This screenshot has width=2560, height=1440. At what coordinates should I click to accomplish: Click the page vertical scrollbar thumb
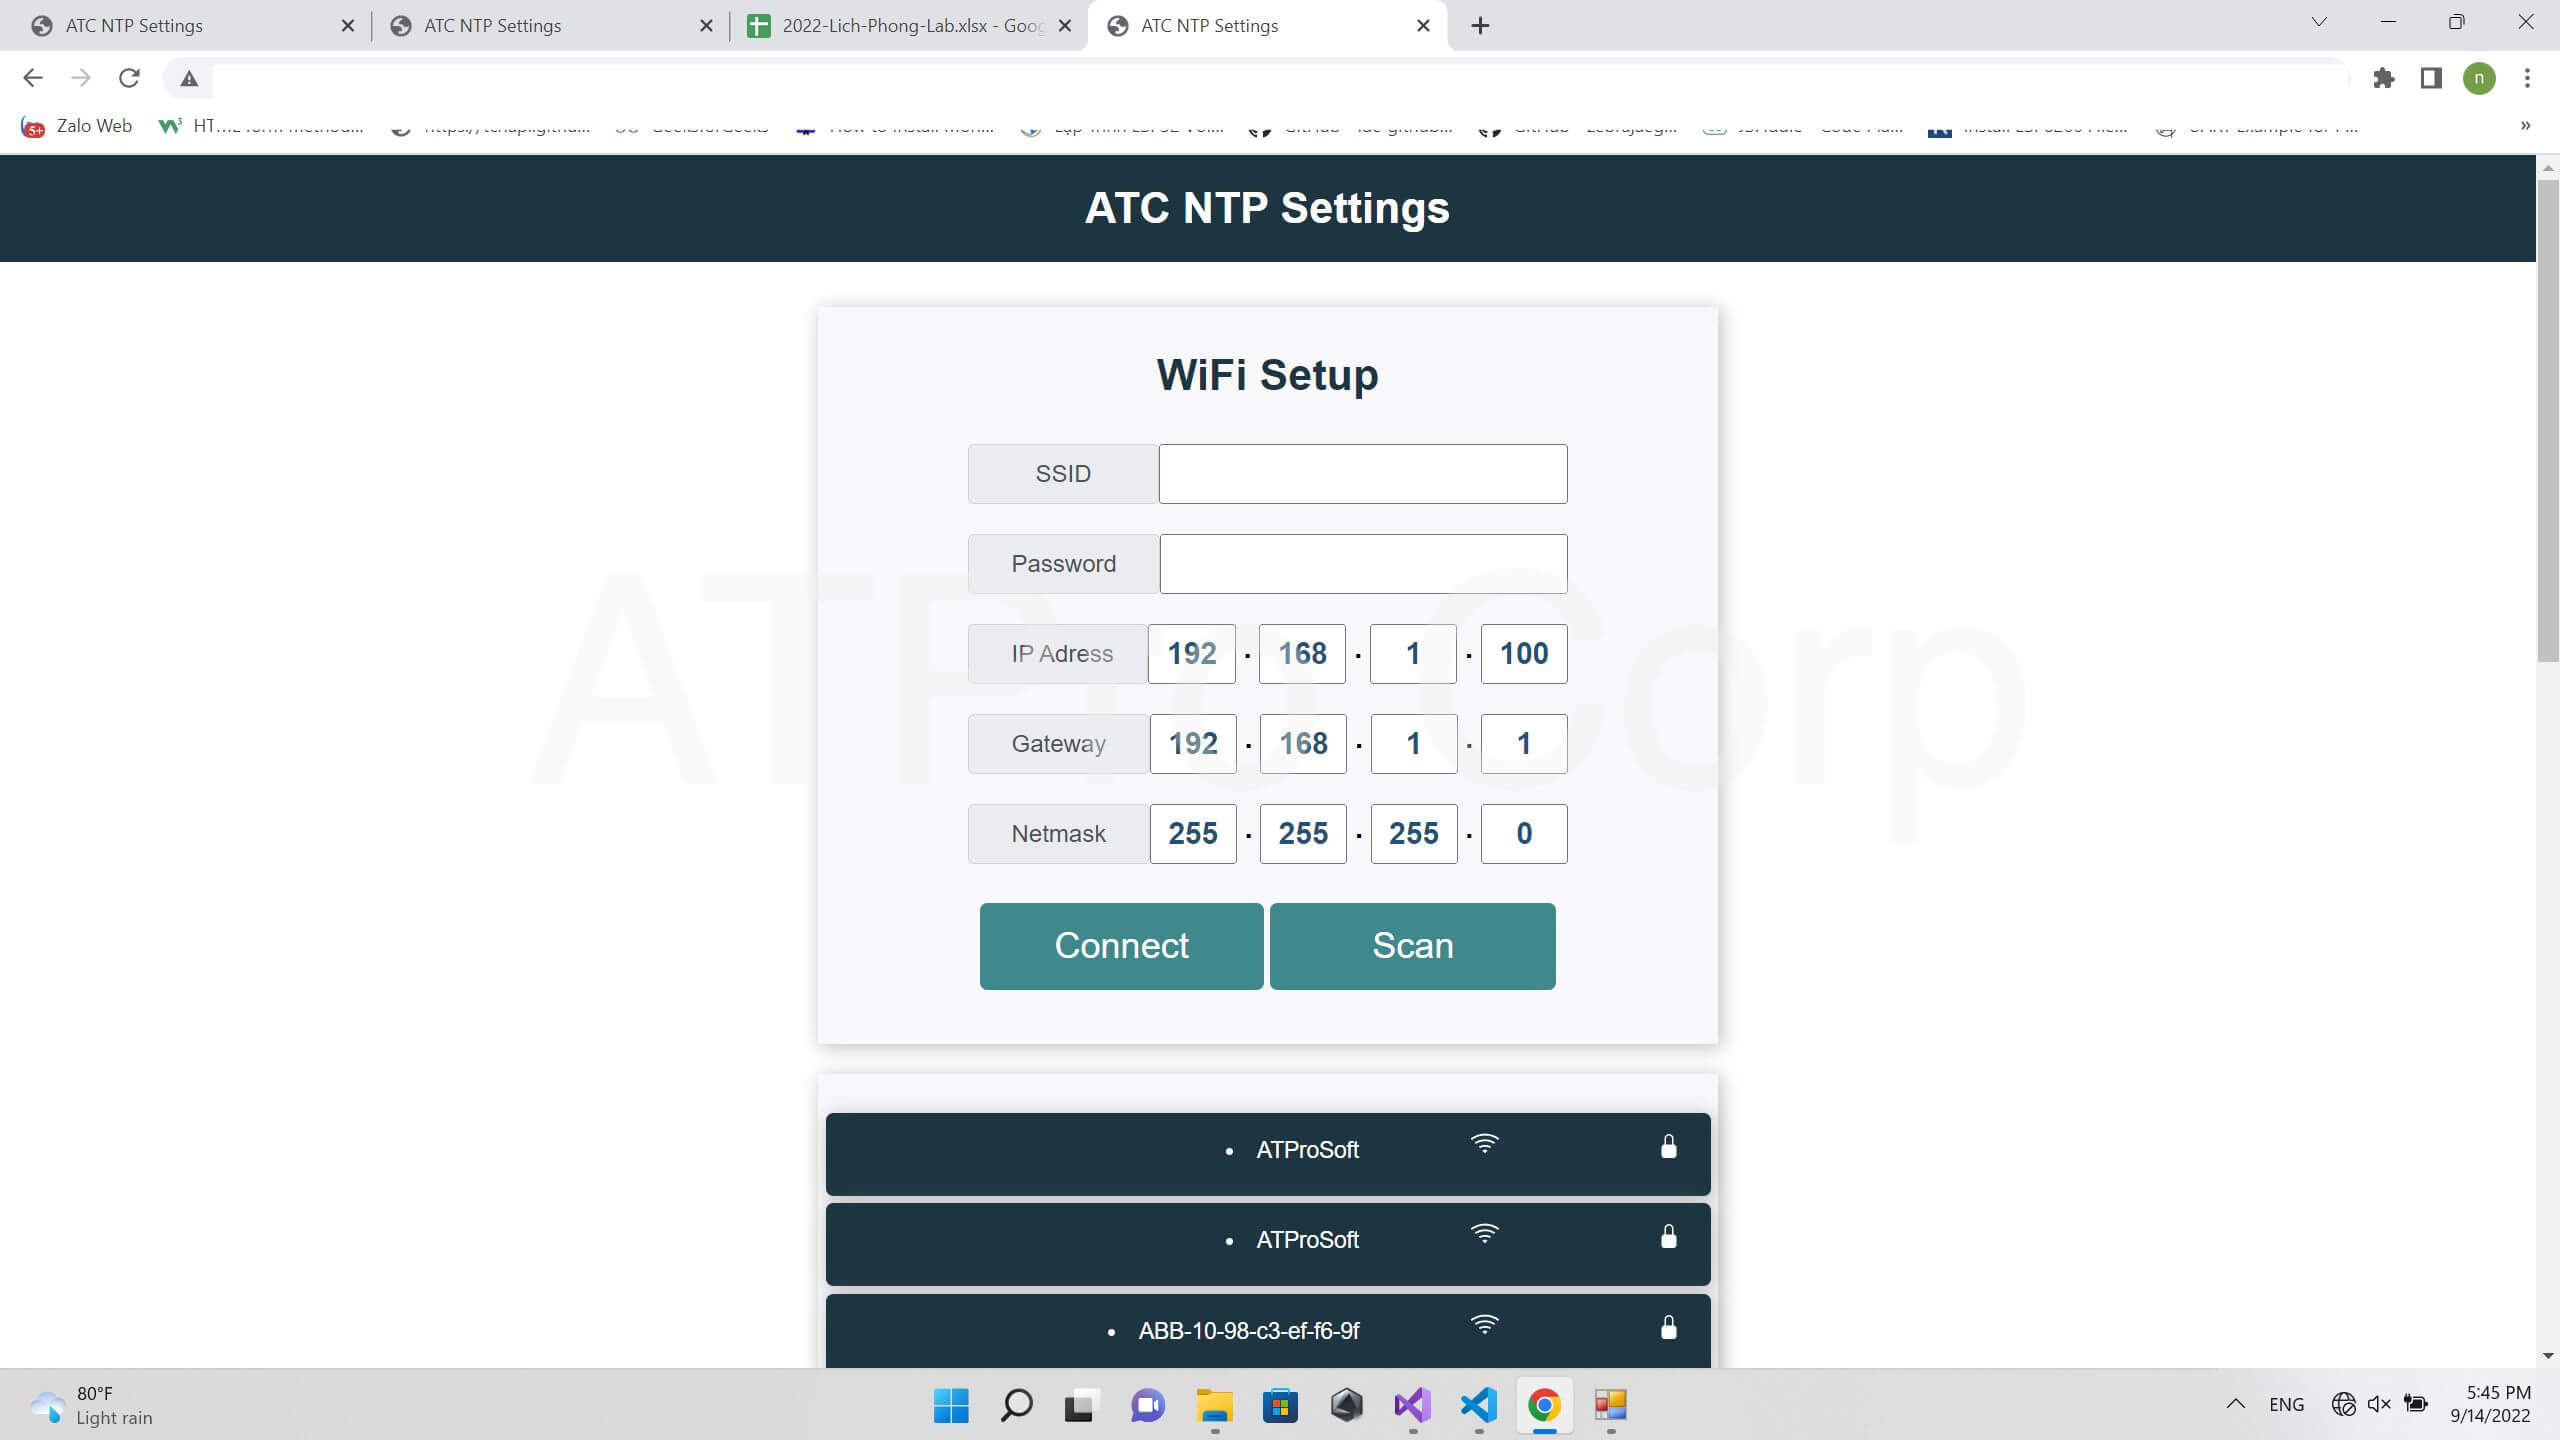[x=2547, y=420]
